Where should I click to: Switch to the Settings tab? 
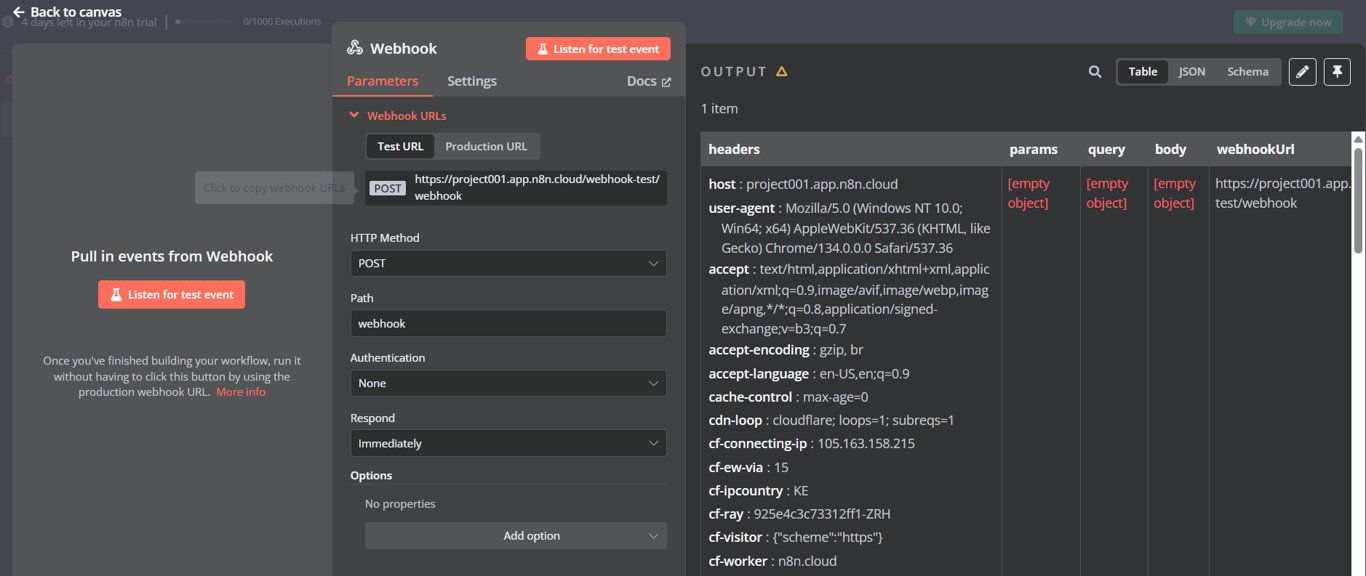471,81
